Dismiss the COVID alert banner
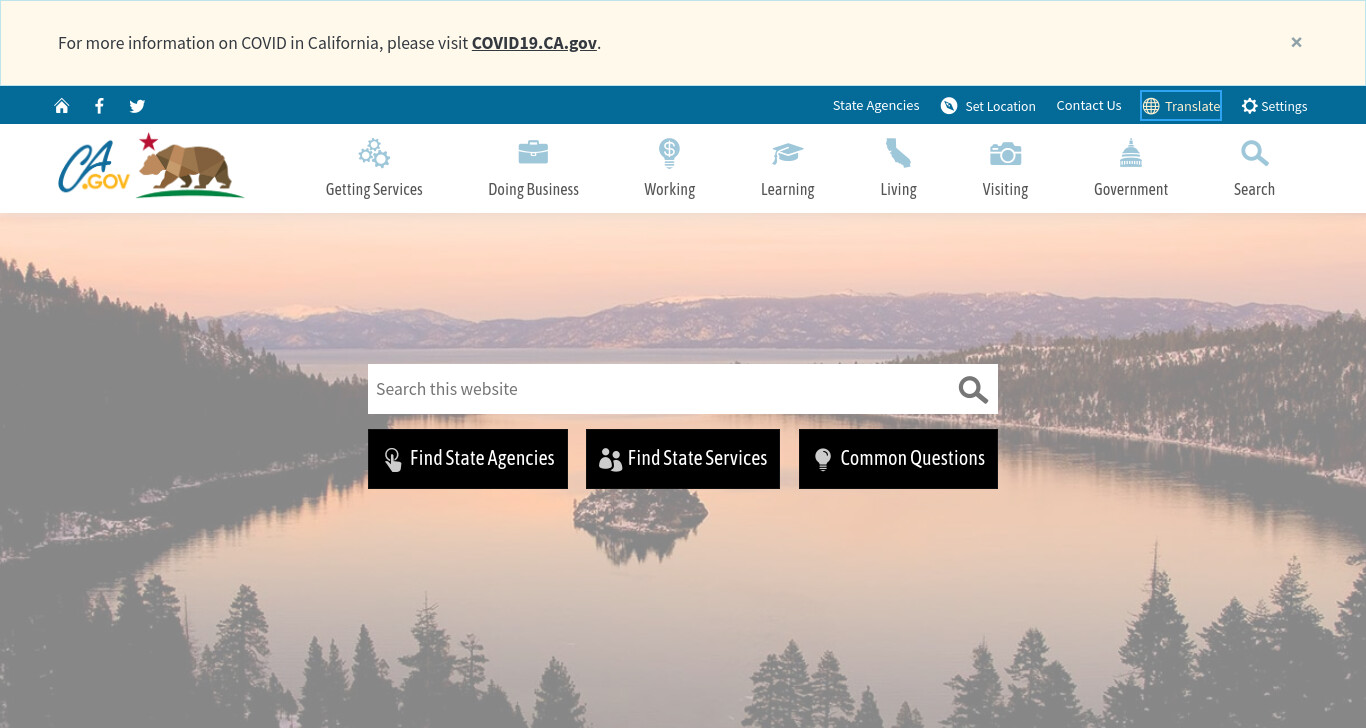Viewport: 1366px width, 728px height. 1296,42
